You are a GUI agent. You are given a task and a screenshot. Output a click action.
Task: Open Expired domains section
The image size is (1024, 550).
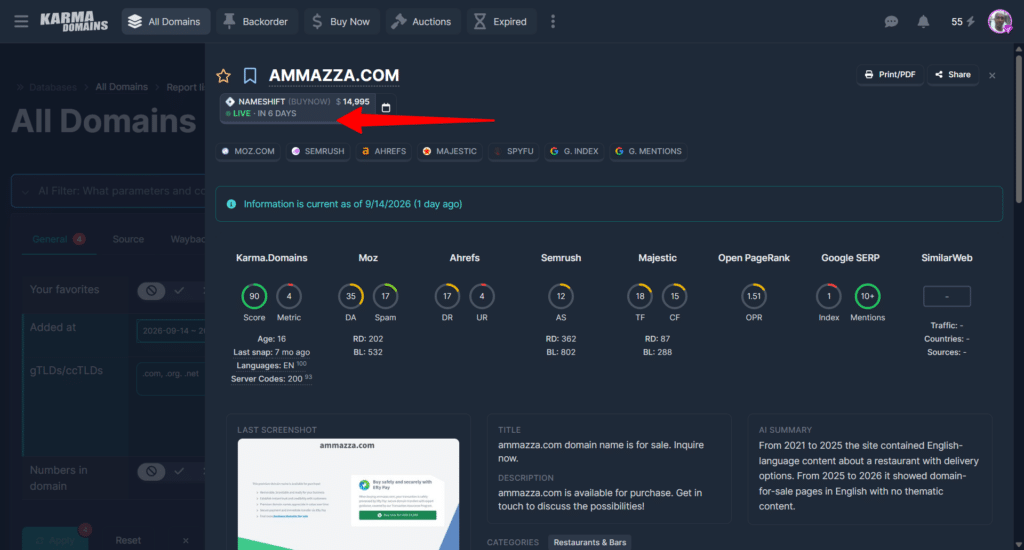[x=501, y=22]
